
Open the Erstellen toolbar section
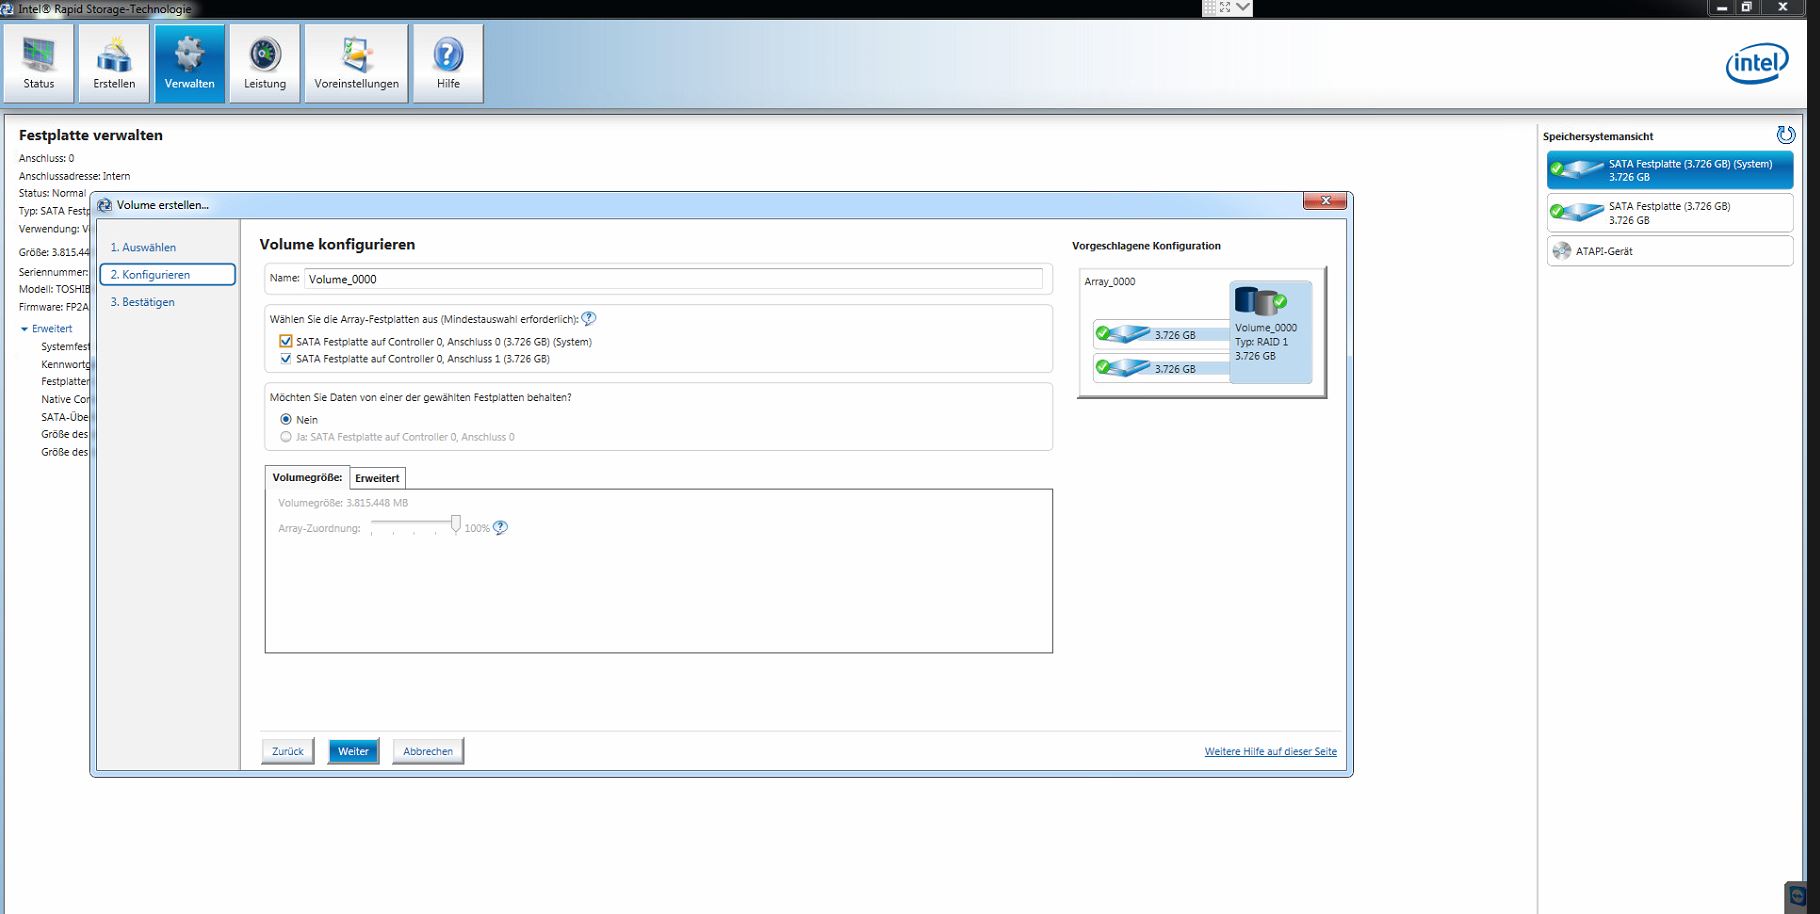(114, 63)
